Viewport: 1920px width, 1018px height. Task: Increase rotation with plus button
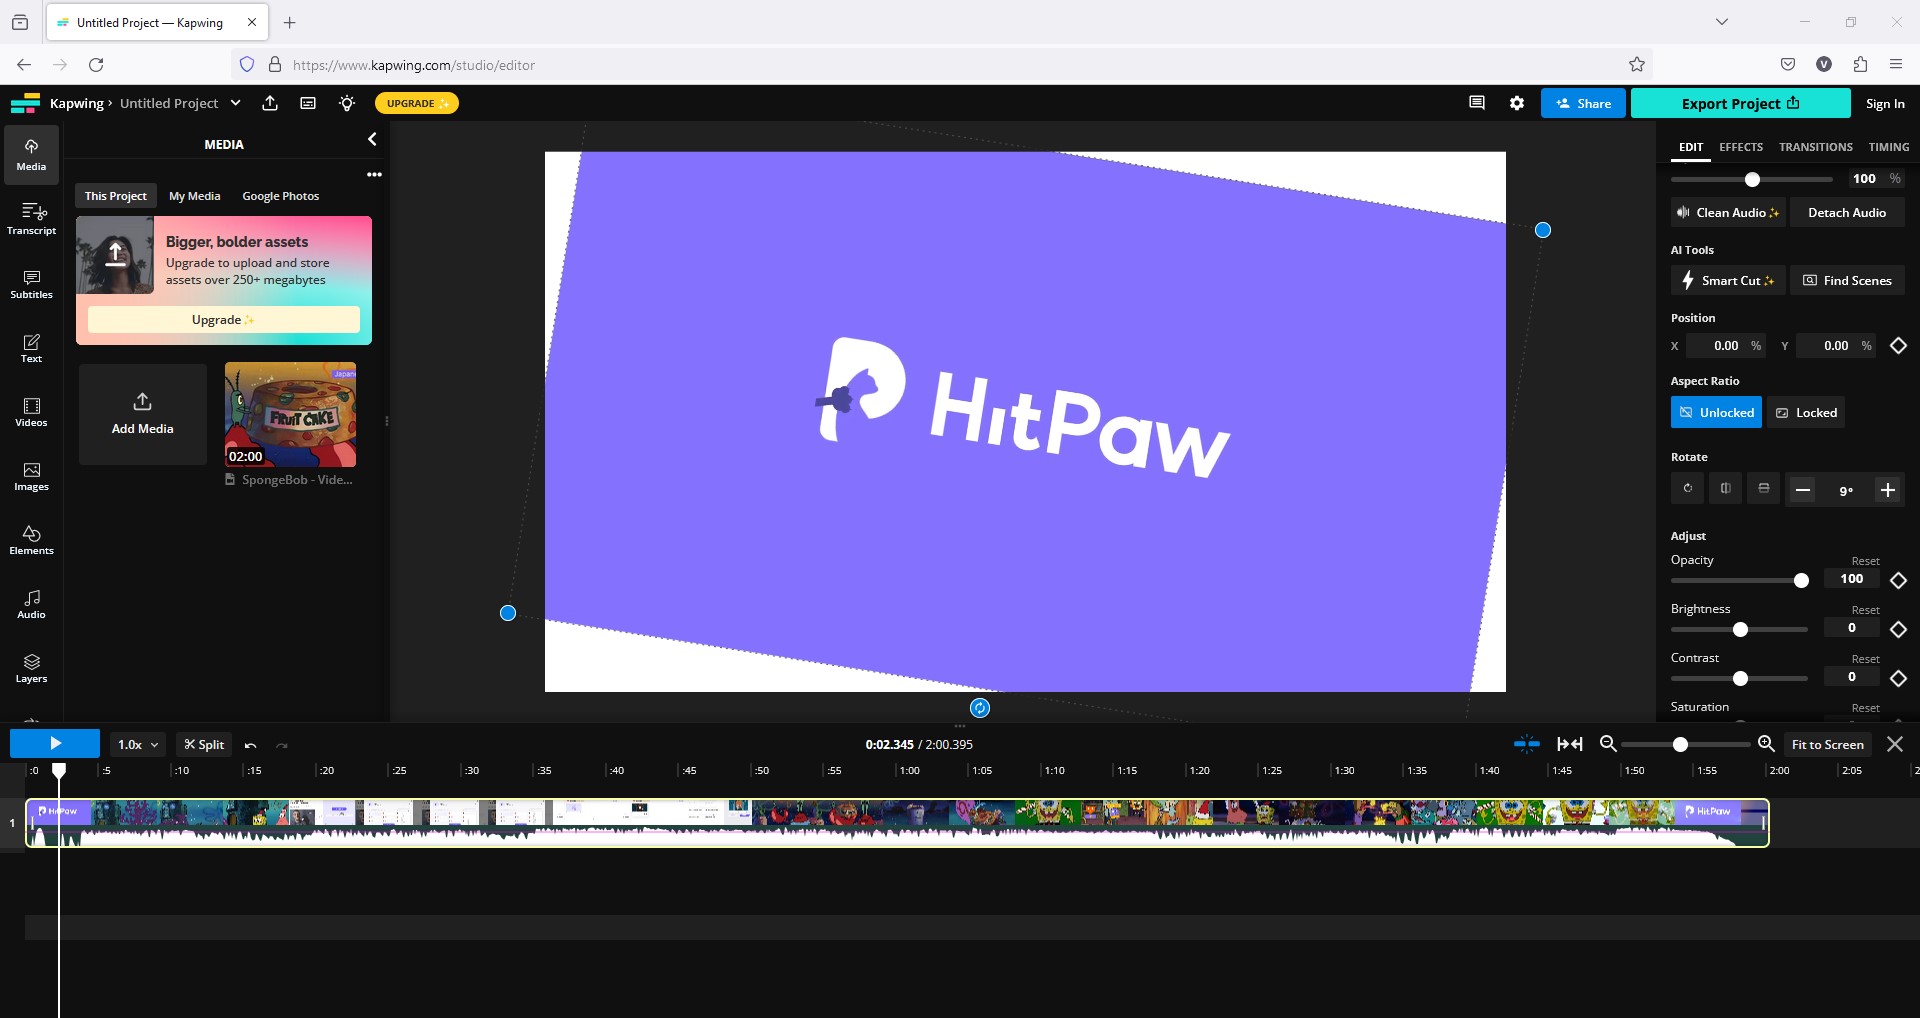tap(1888, 490)
